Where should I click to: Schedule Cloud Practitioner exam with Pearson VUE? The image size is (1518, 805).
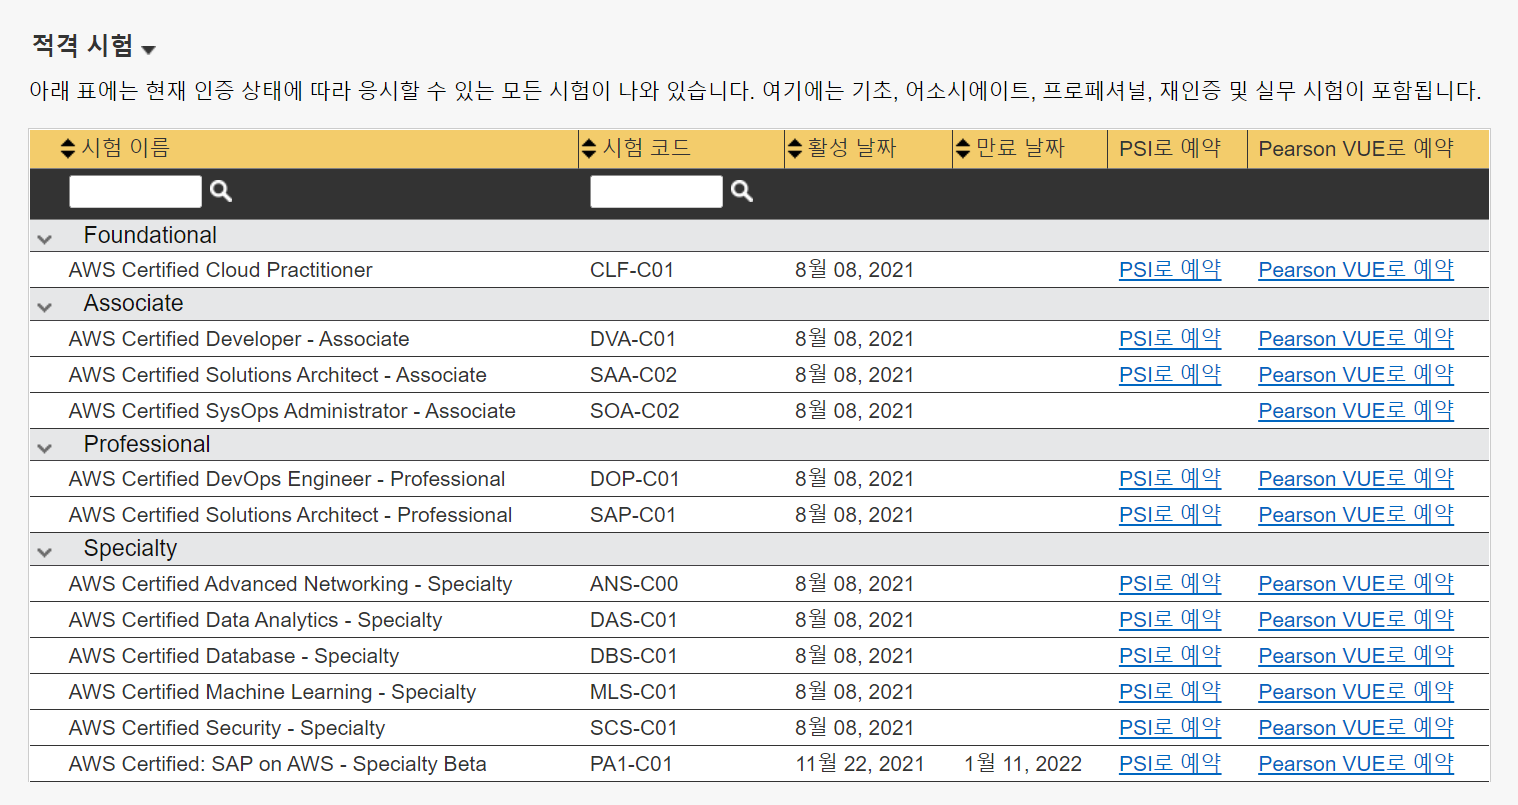(1356, 270)
